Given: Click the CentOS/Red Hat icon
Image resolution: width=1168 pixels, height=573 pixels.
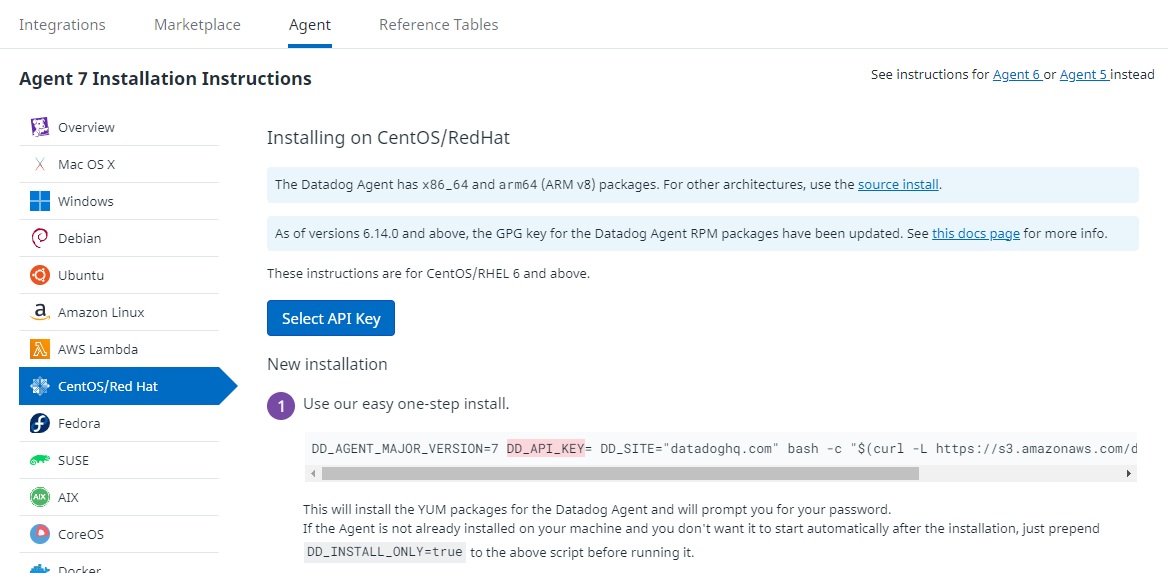Looking at the screenshot, I should [39, 386].
